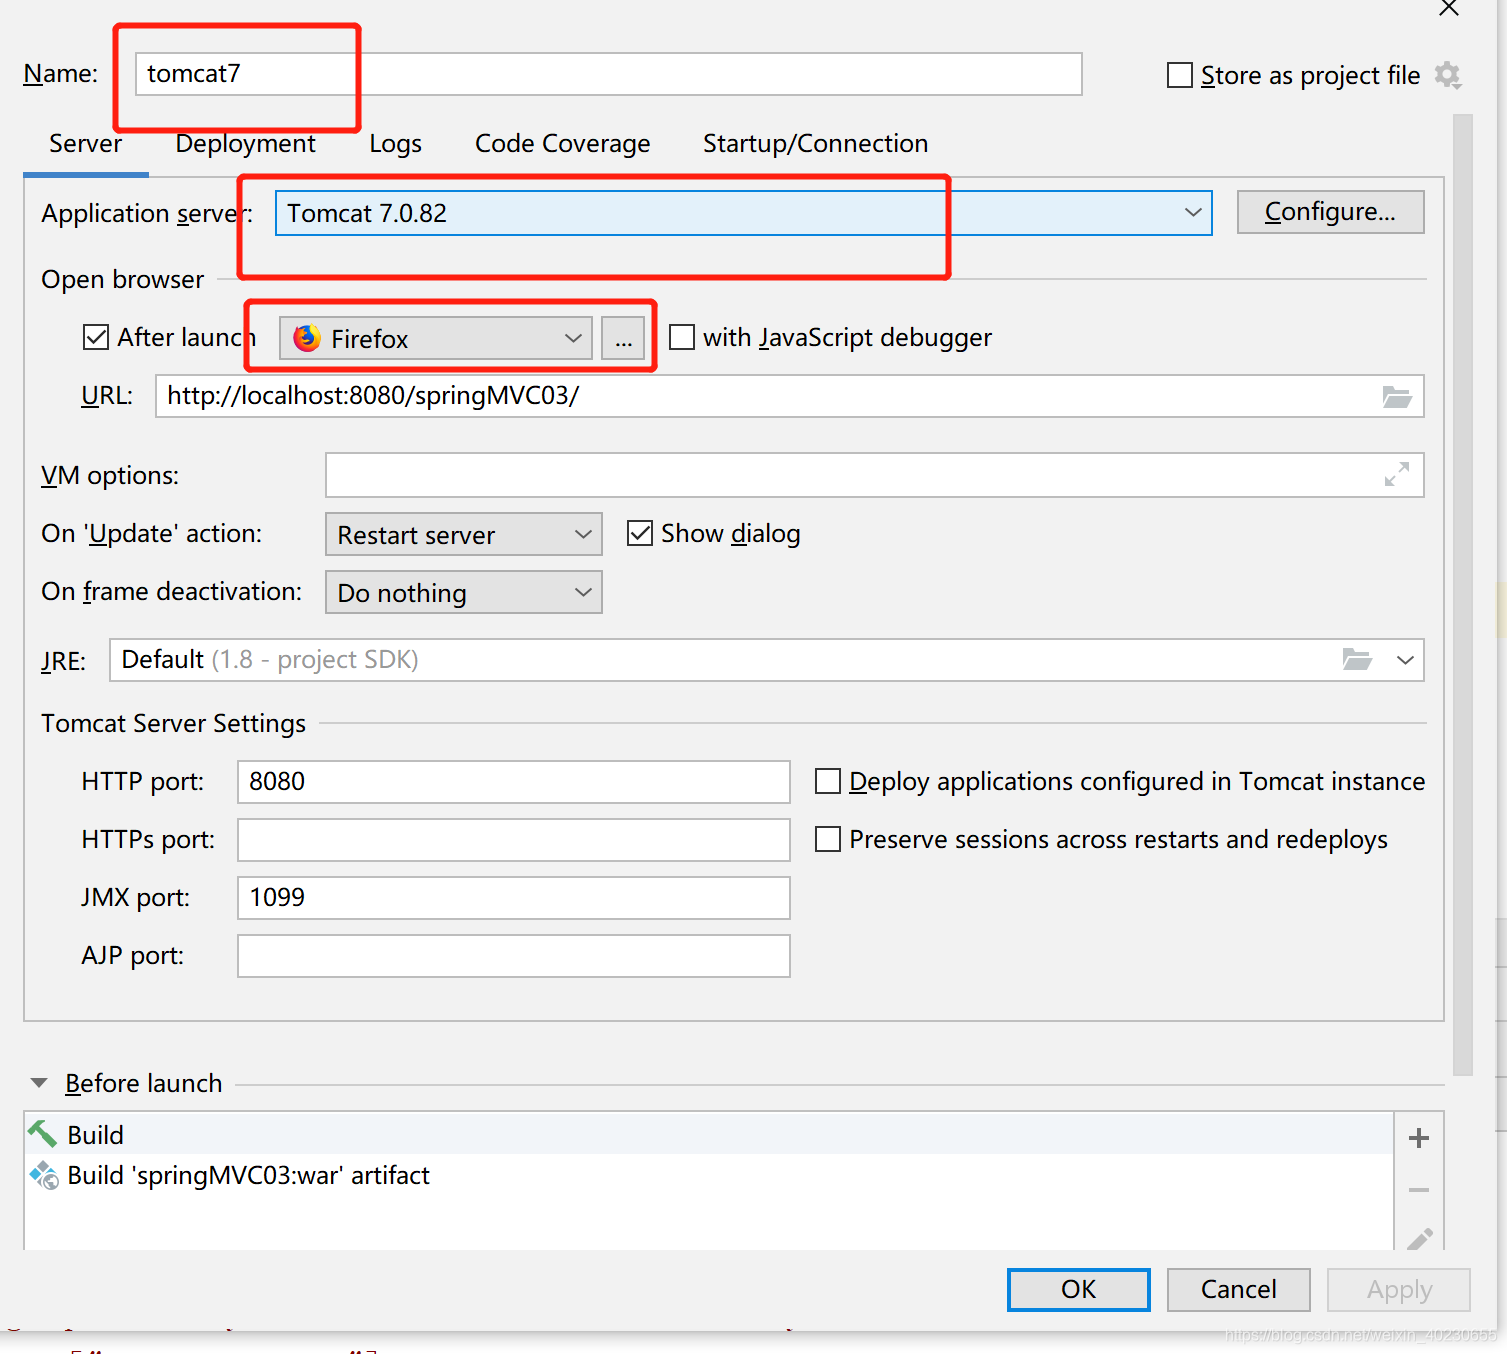
Task: Toggle the Show dialog checkbox
Action: click(x=640, y=533)
